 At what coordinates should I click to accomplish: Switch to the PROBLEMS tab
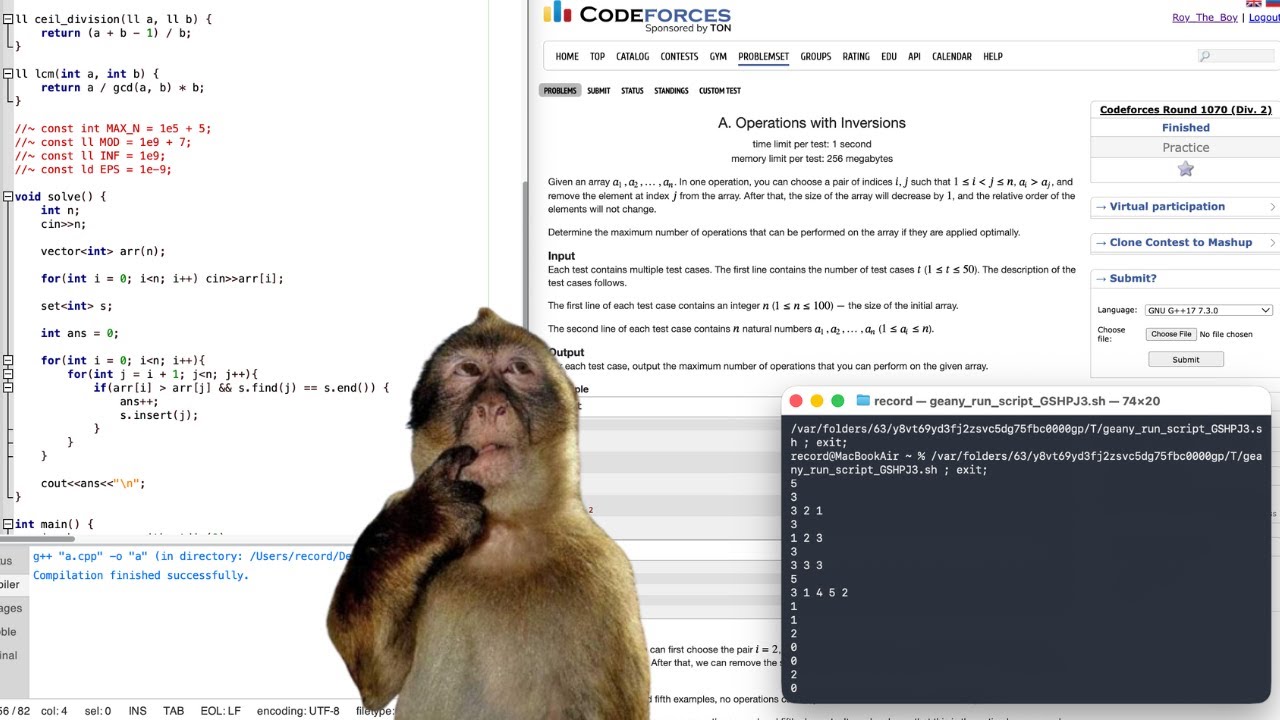point(560,91)
